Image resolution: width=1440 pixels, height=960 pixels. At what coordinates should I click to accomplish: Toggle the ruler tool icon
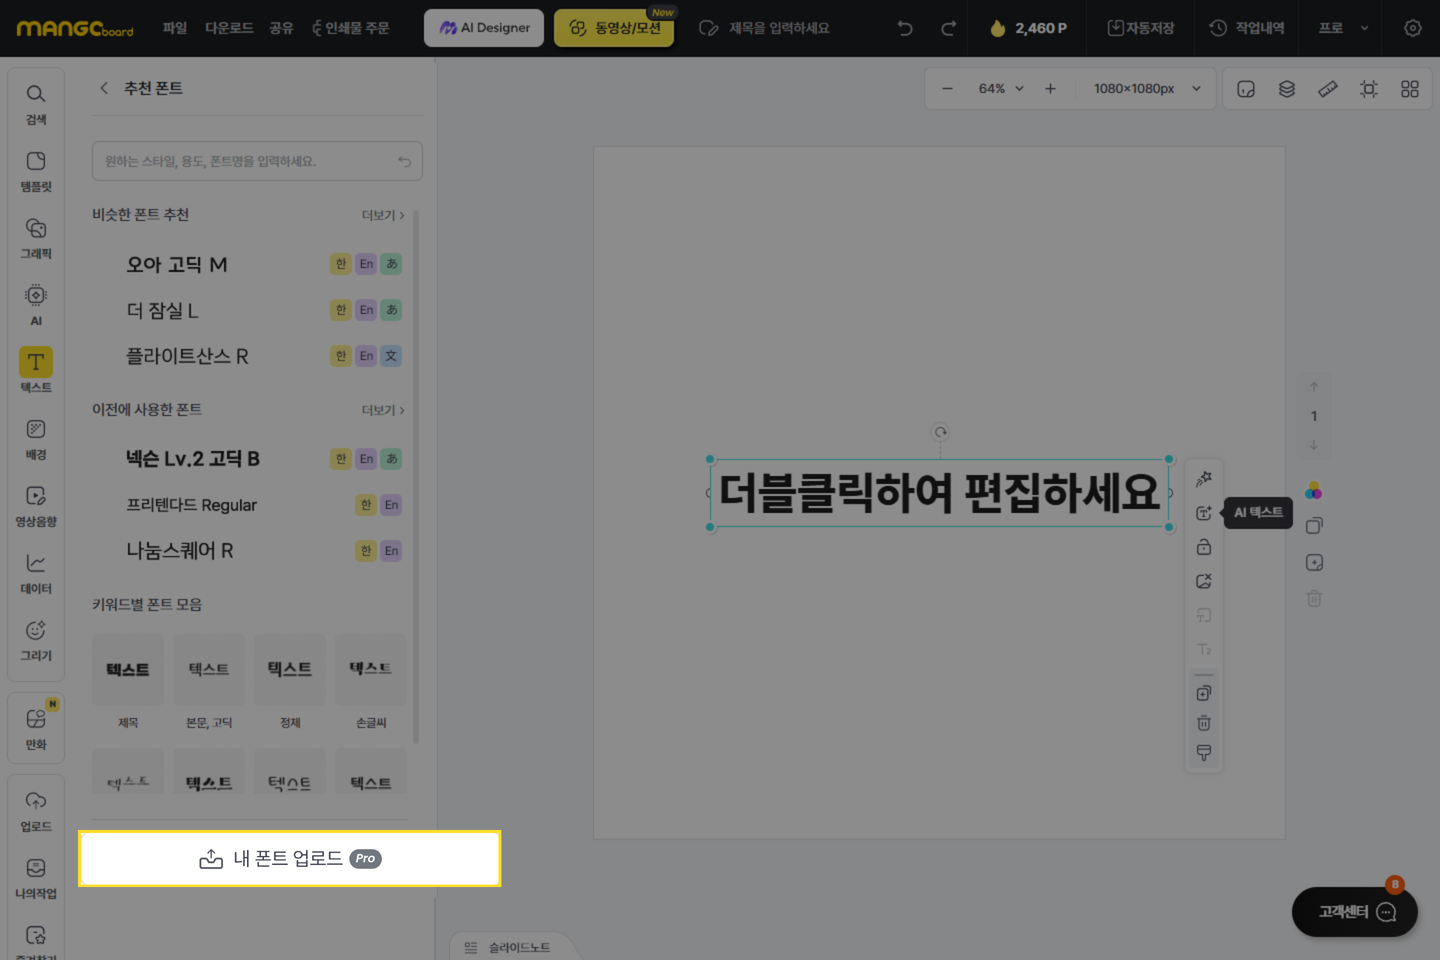[x=1328, y=89]
